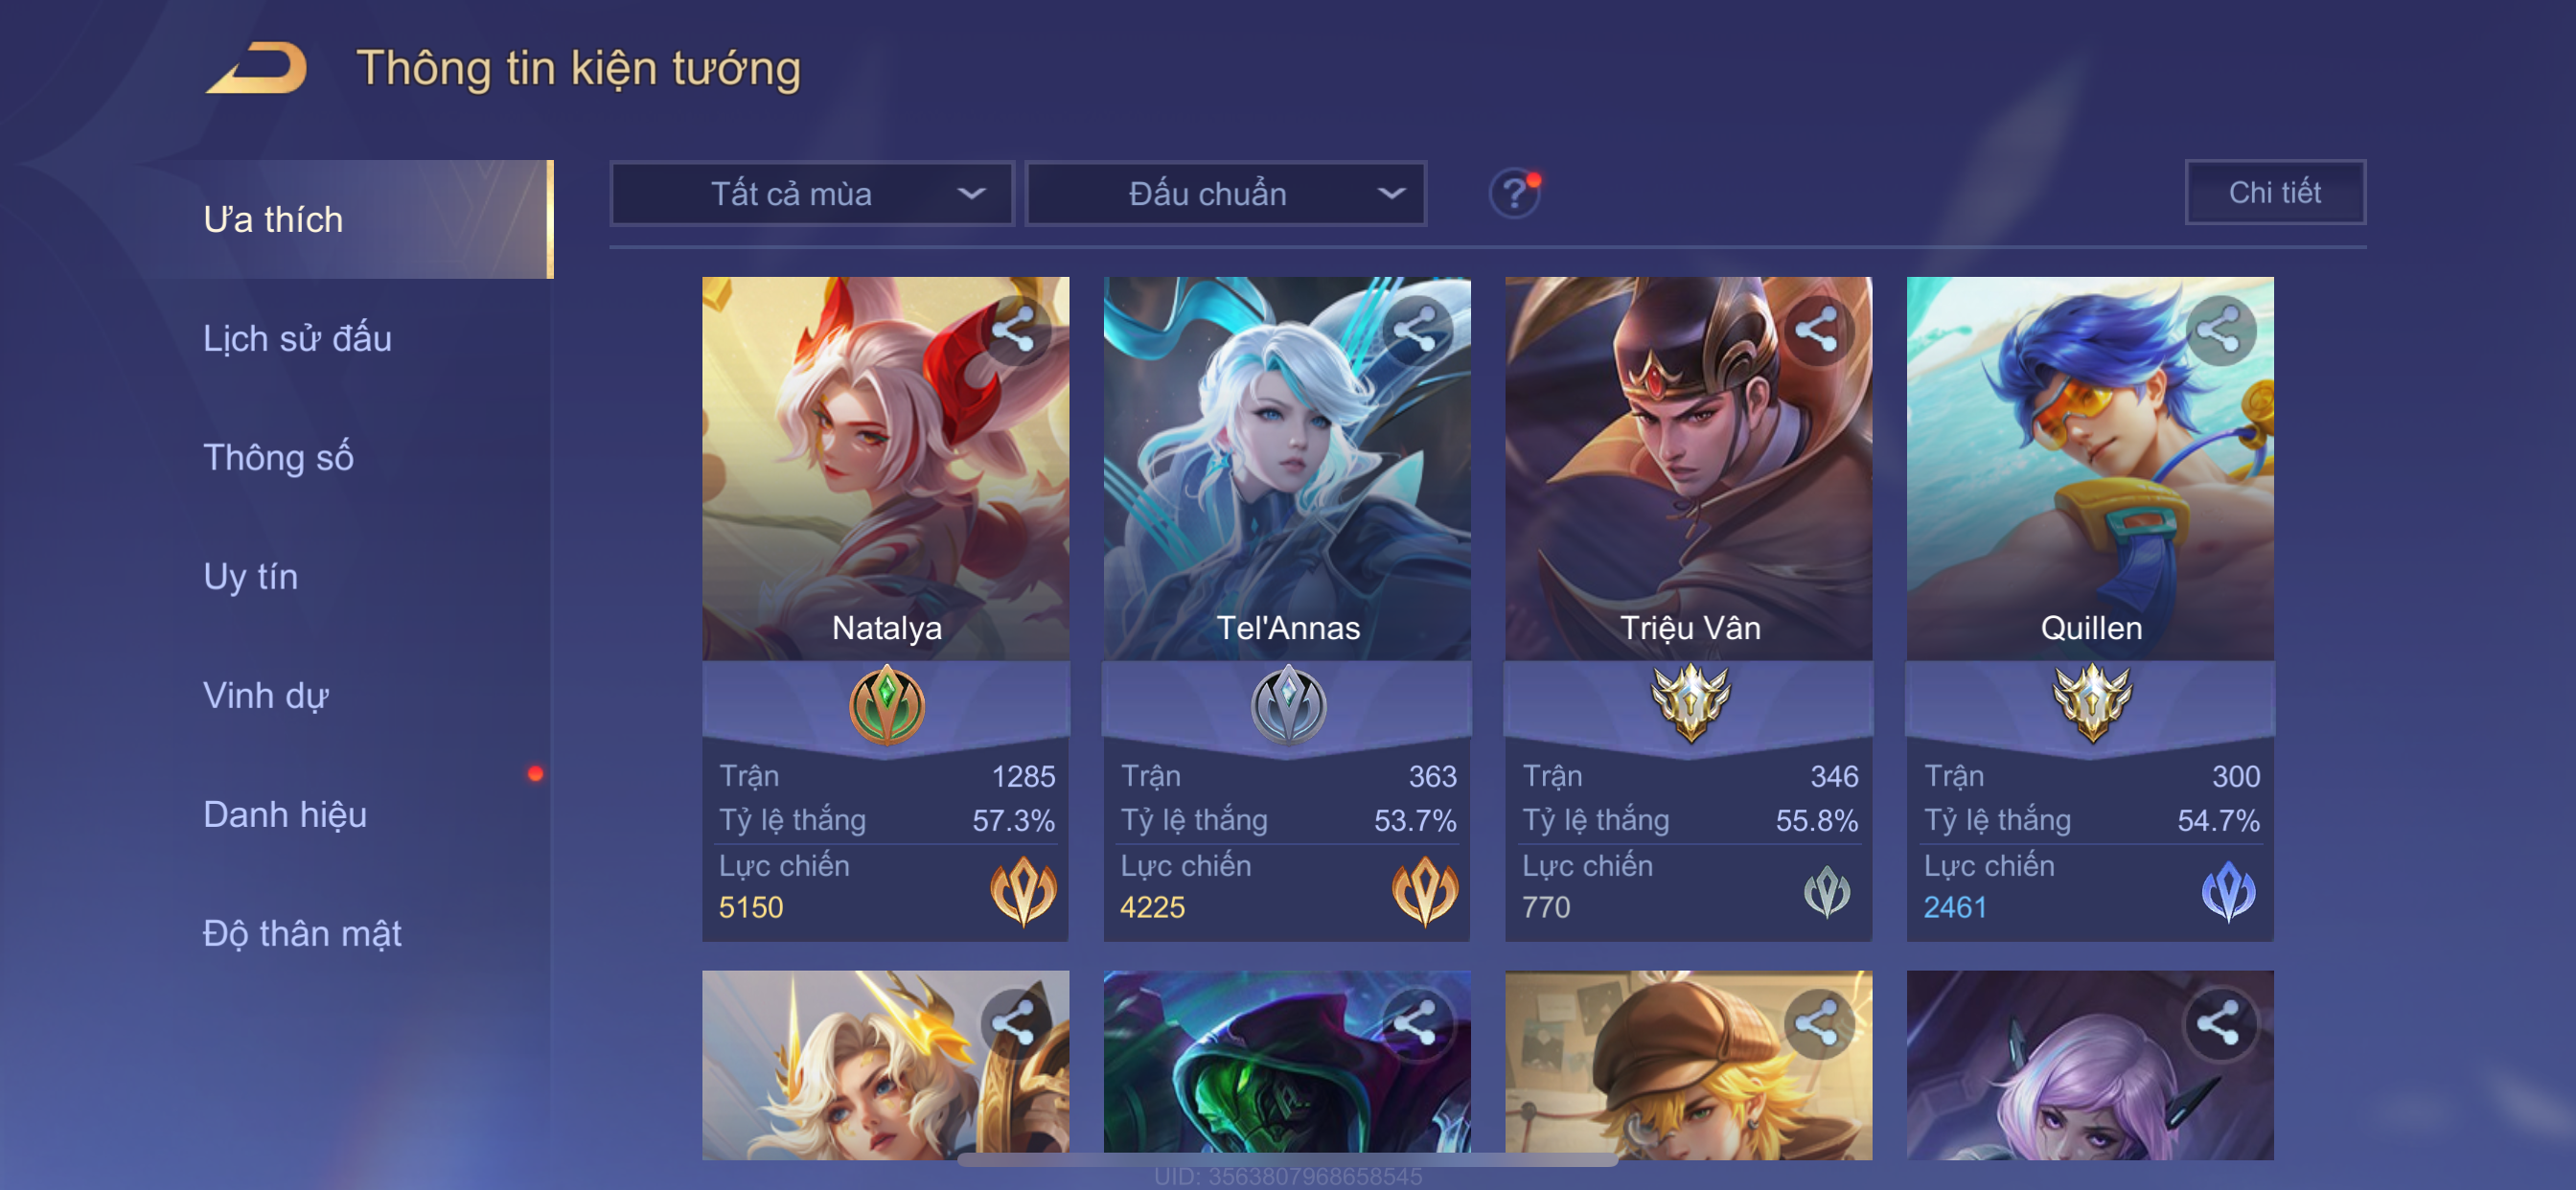2576x1190 pixels.
Task: Open the Danh hiệu section
Action: coord(285,814)
